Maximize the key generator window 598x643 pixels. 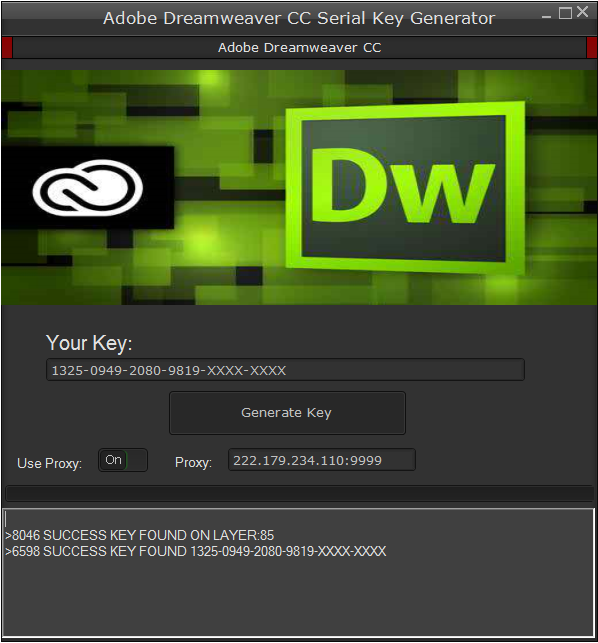click(x=565, y=13)
